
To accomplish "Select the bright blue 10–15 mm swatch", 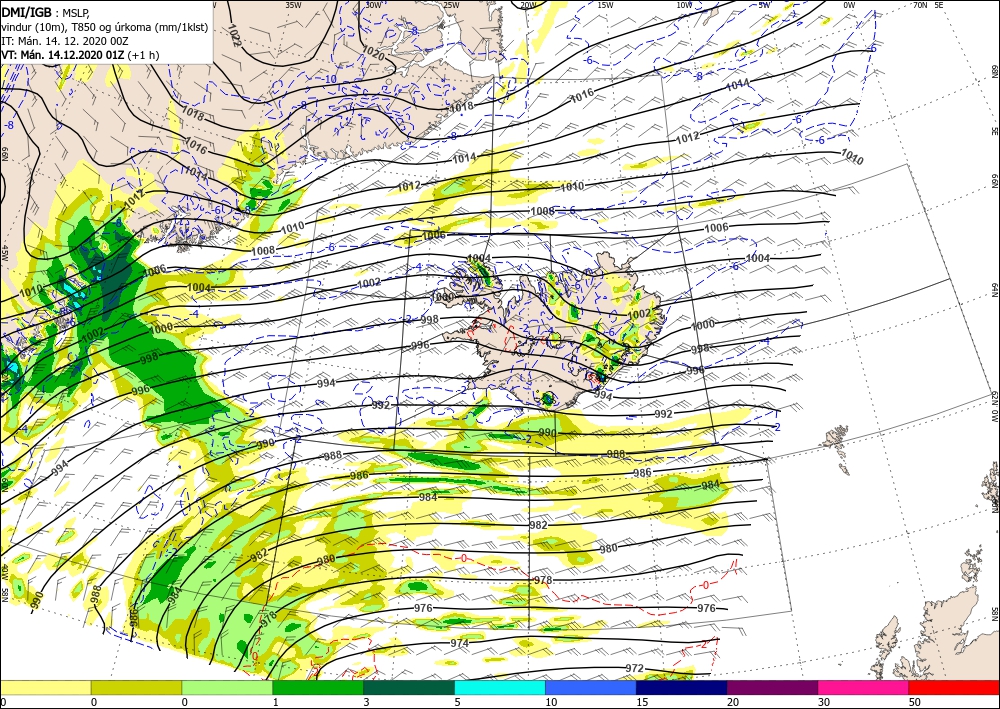I will pyautogui.click(x=591, y=687).
